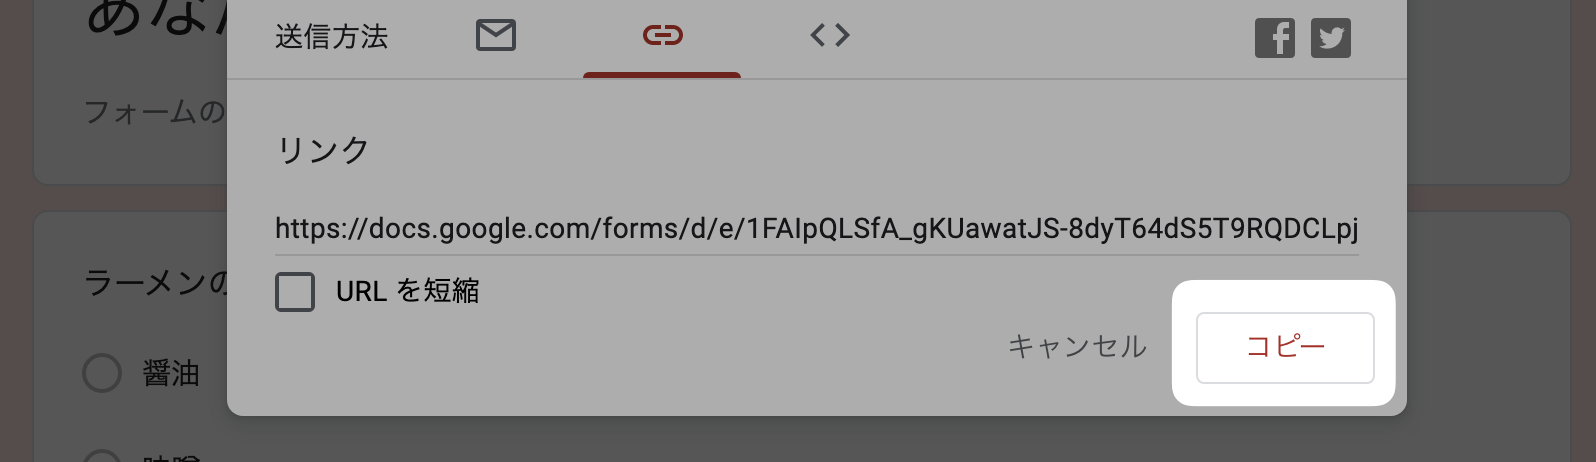The width and height of the screenshot is (1596, 462).
Task: Click the リンク heading text
Action: (323, 150)
